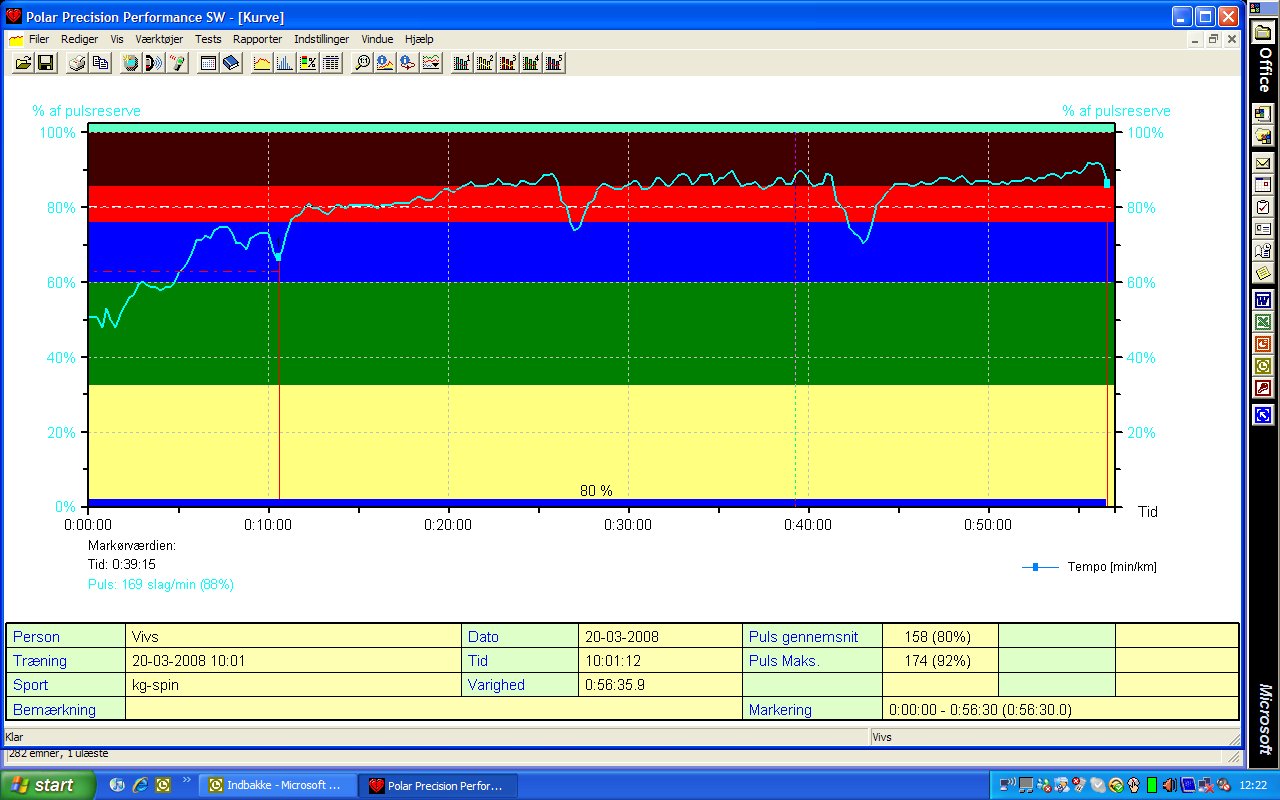The image size is (1280, 800).
Task: Click the document icon left of Filer
Action: click(x=16, y=39)
